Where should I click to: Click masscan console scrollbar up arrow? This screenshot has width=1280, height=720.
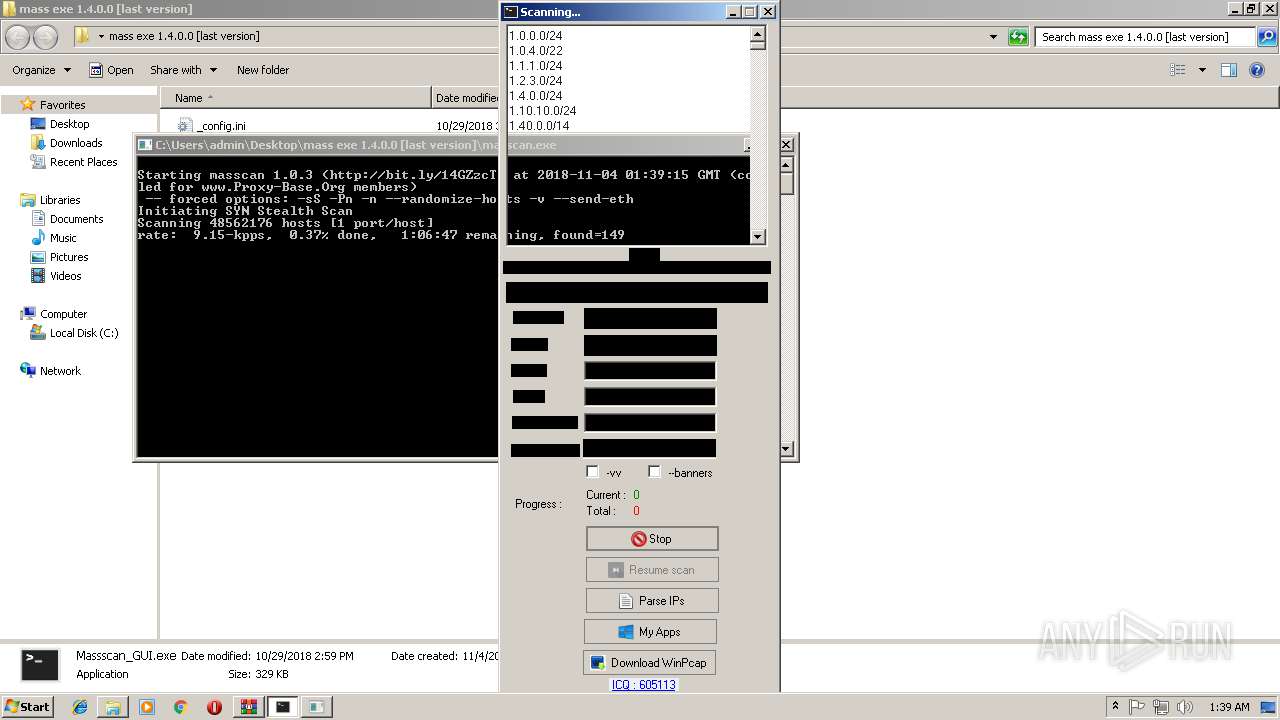tap(786, 164)
